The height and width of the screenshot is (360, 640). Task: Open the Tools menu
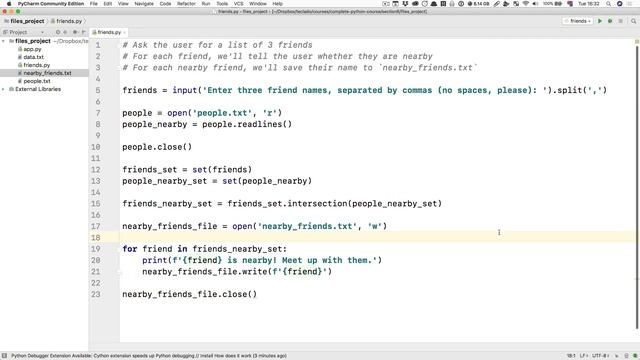coord(222,4)
